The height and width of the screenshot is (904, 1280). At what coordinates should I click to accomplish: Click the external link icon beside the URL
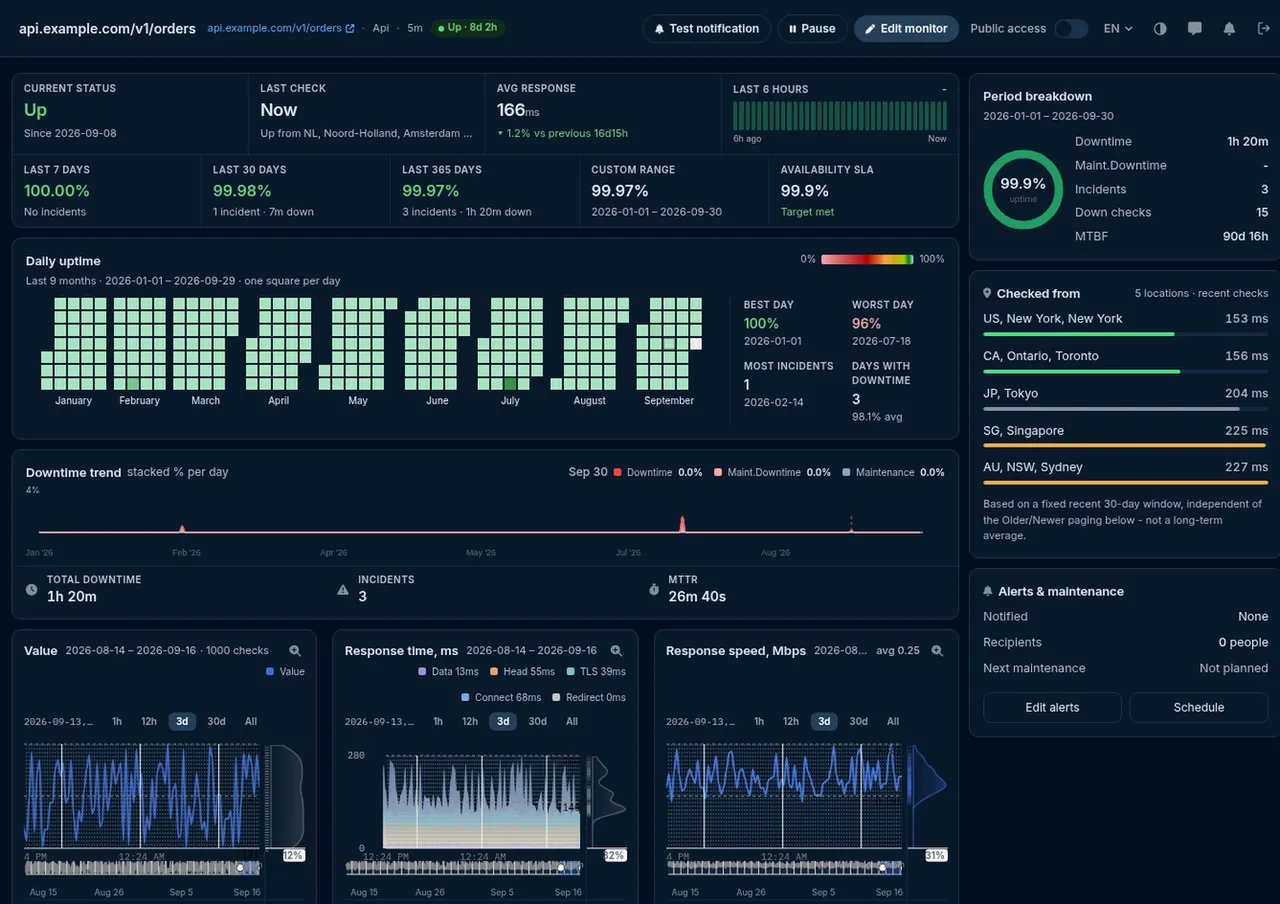(x=350, y=29)
